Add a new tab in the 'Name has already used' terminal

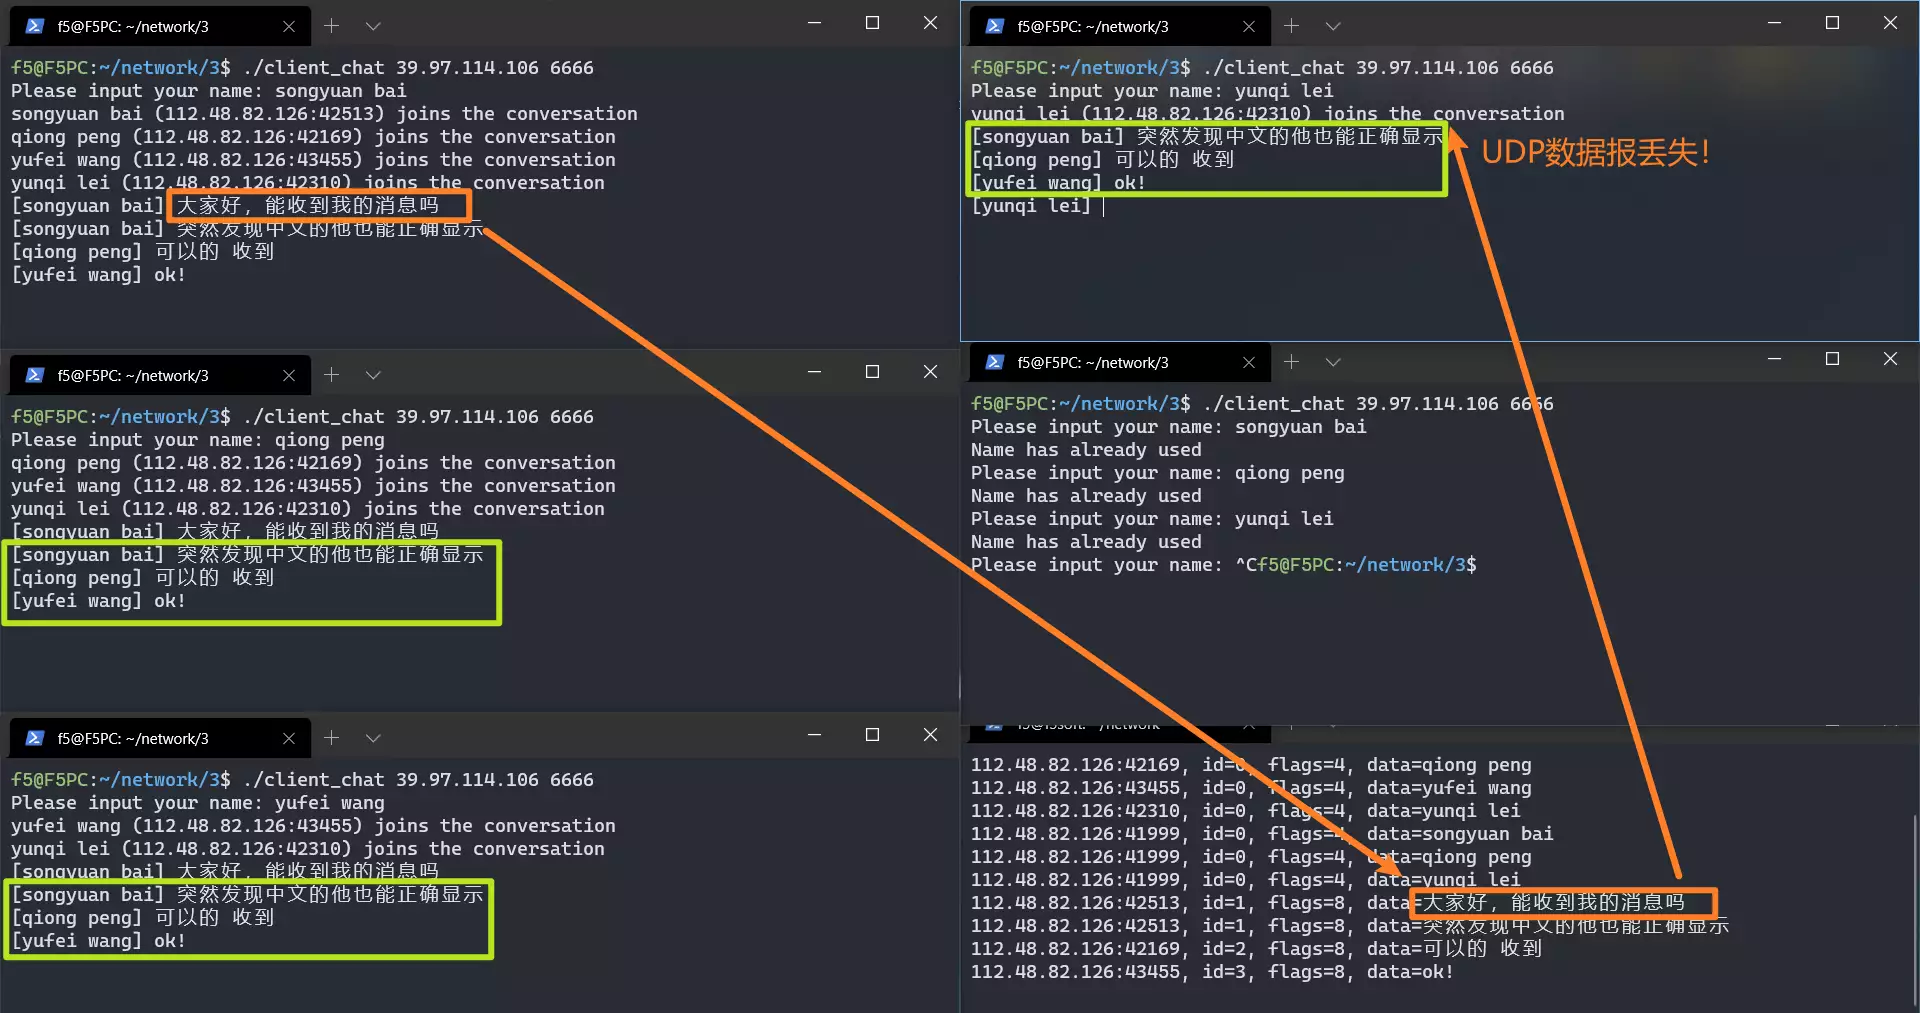(x=1291, y=362)
